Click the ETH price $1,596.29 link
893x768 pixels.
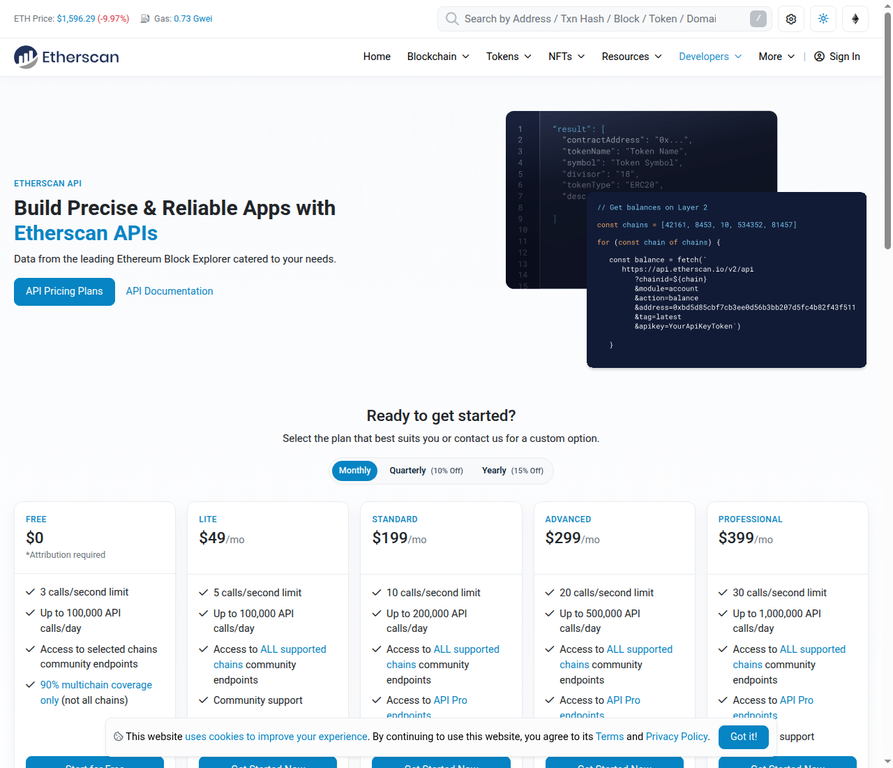pyautogui.click(x=76, y=19)
